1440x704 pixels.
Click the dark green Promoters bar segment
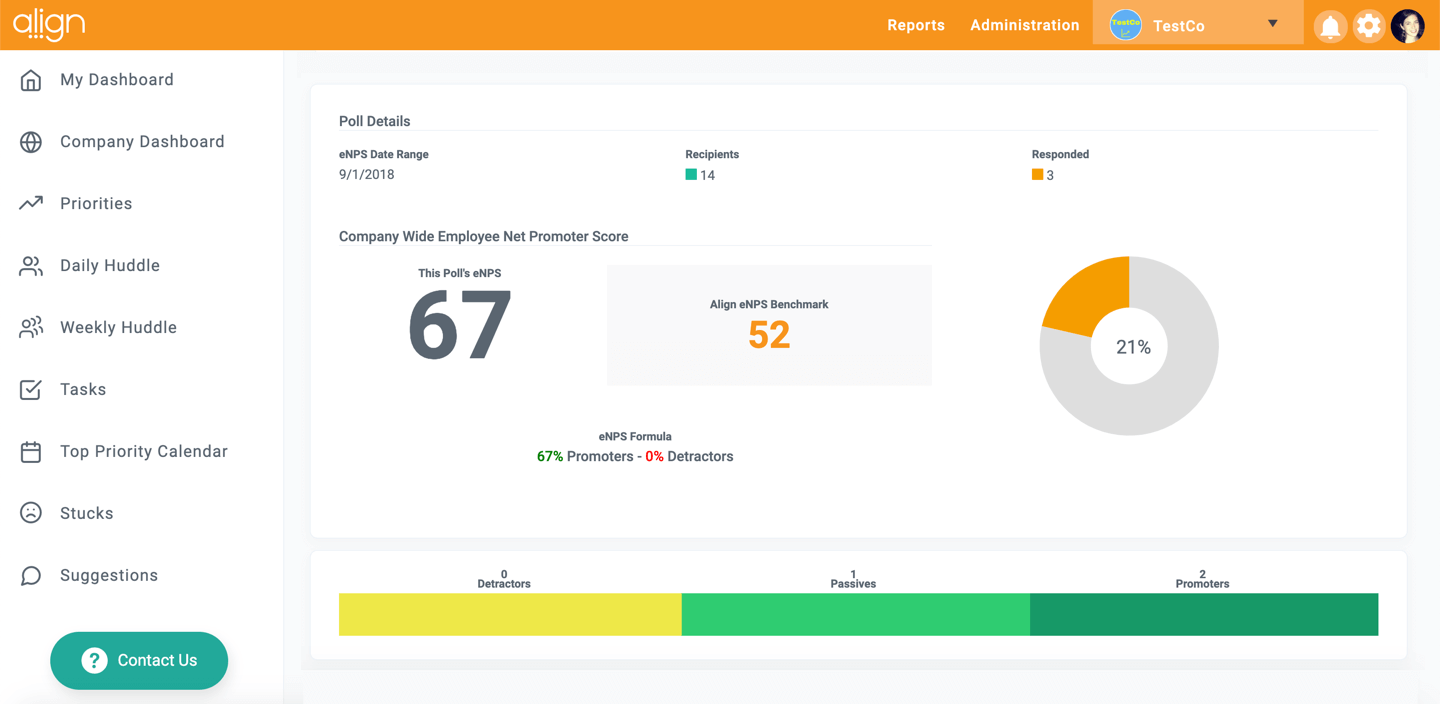pos(1204,614)
